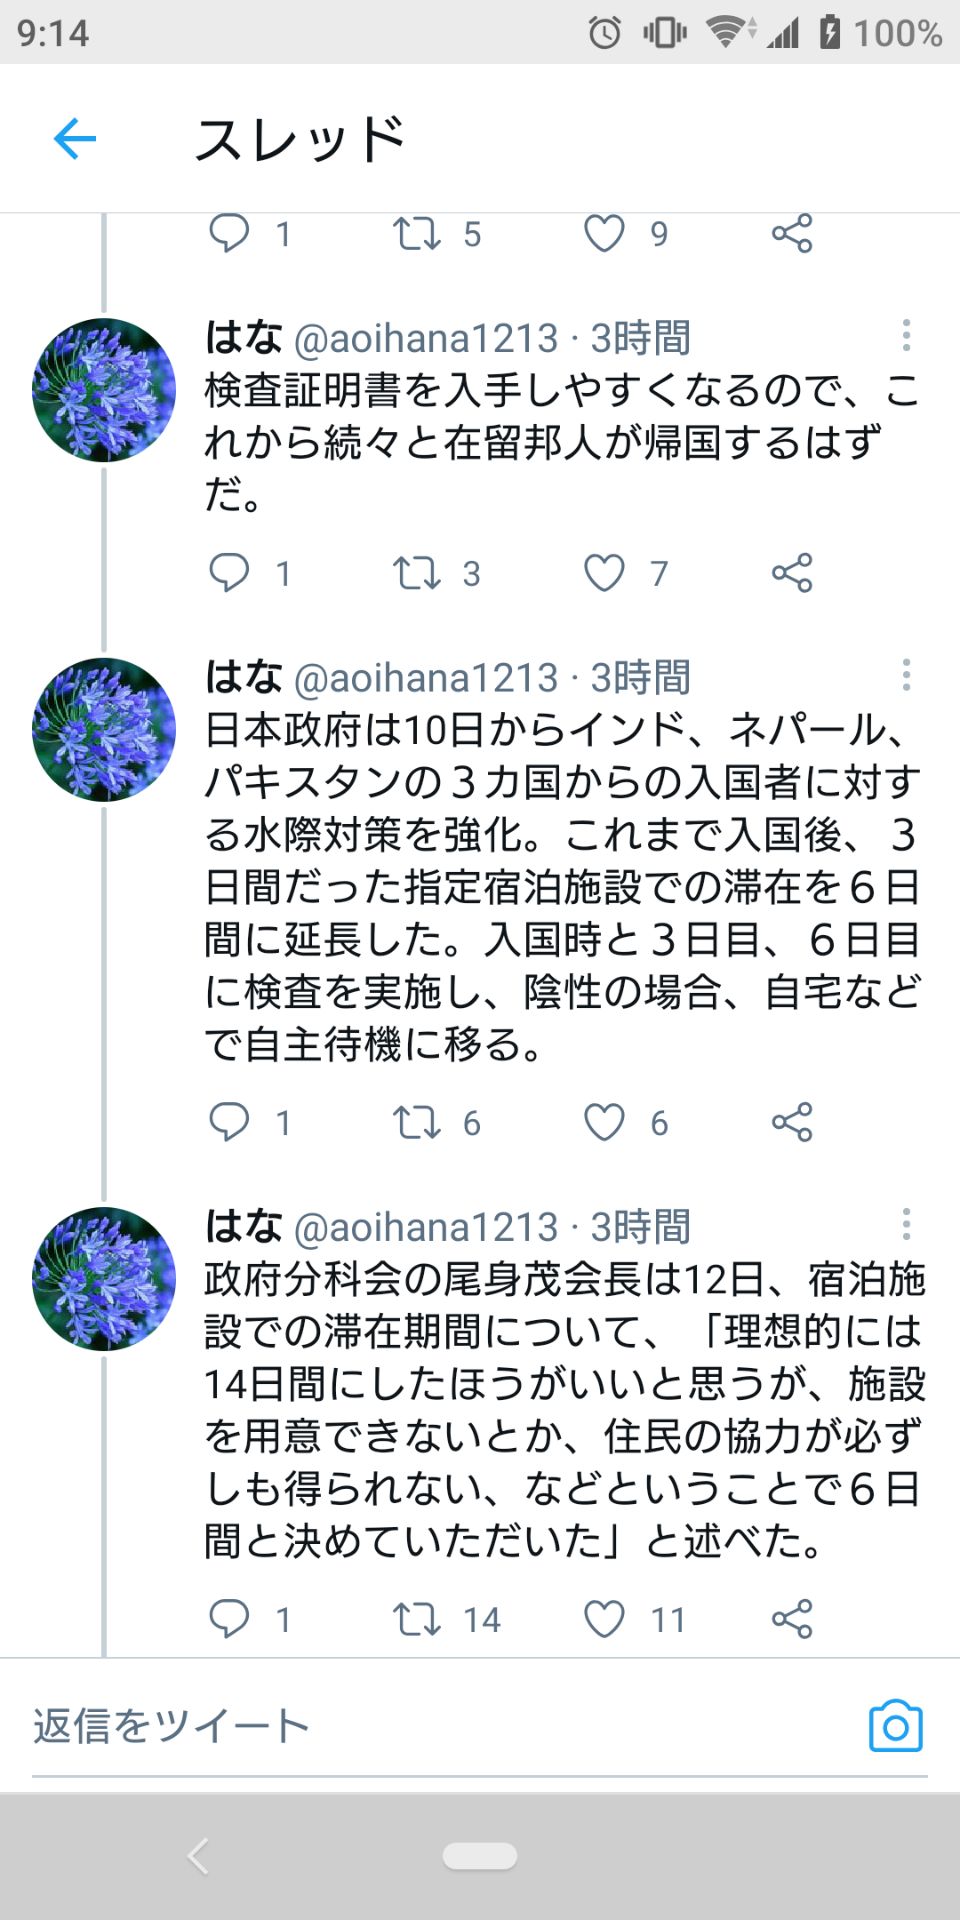Share the tweet about 検査証明書
This screenshot has width=960, height=1920.
coord(791,573)
